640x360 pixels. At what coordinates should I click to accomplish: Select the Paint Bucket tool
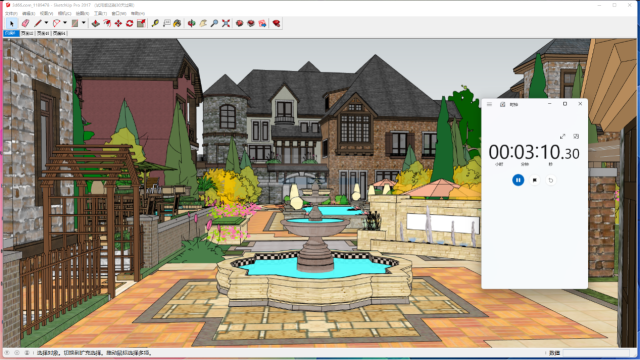coord(177,23)
